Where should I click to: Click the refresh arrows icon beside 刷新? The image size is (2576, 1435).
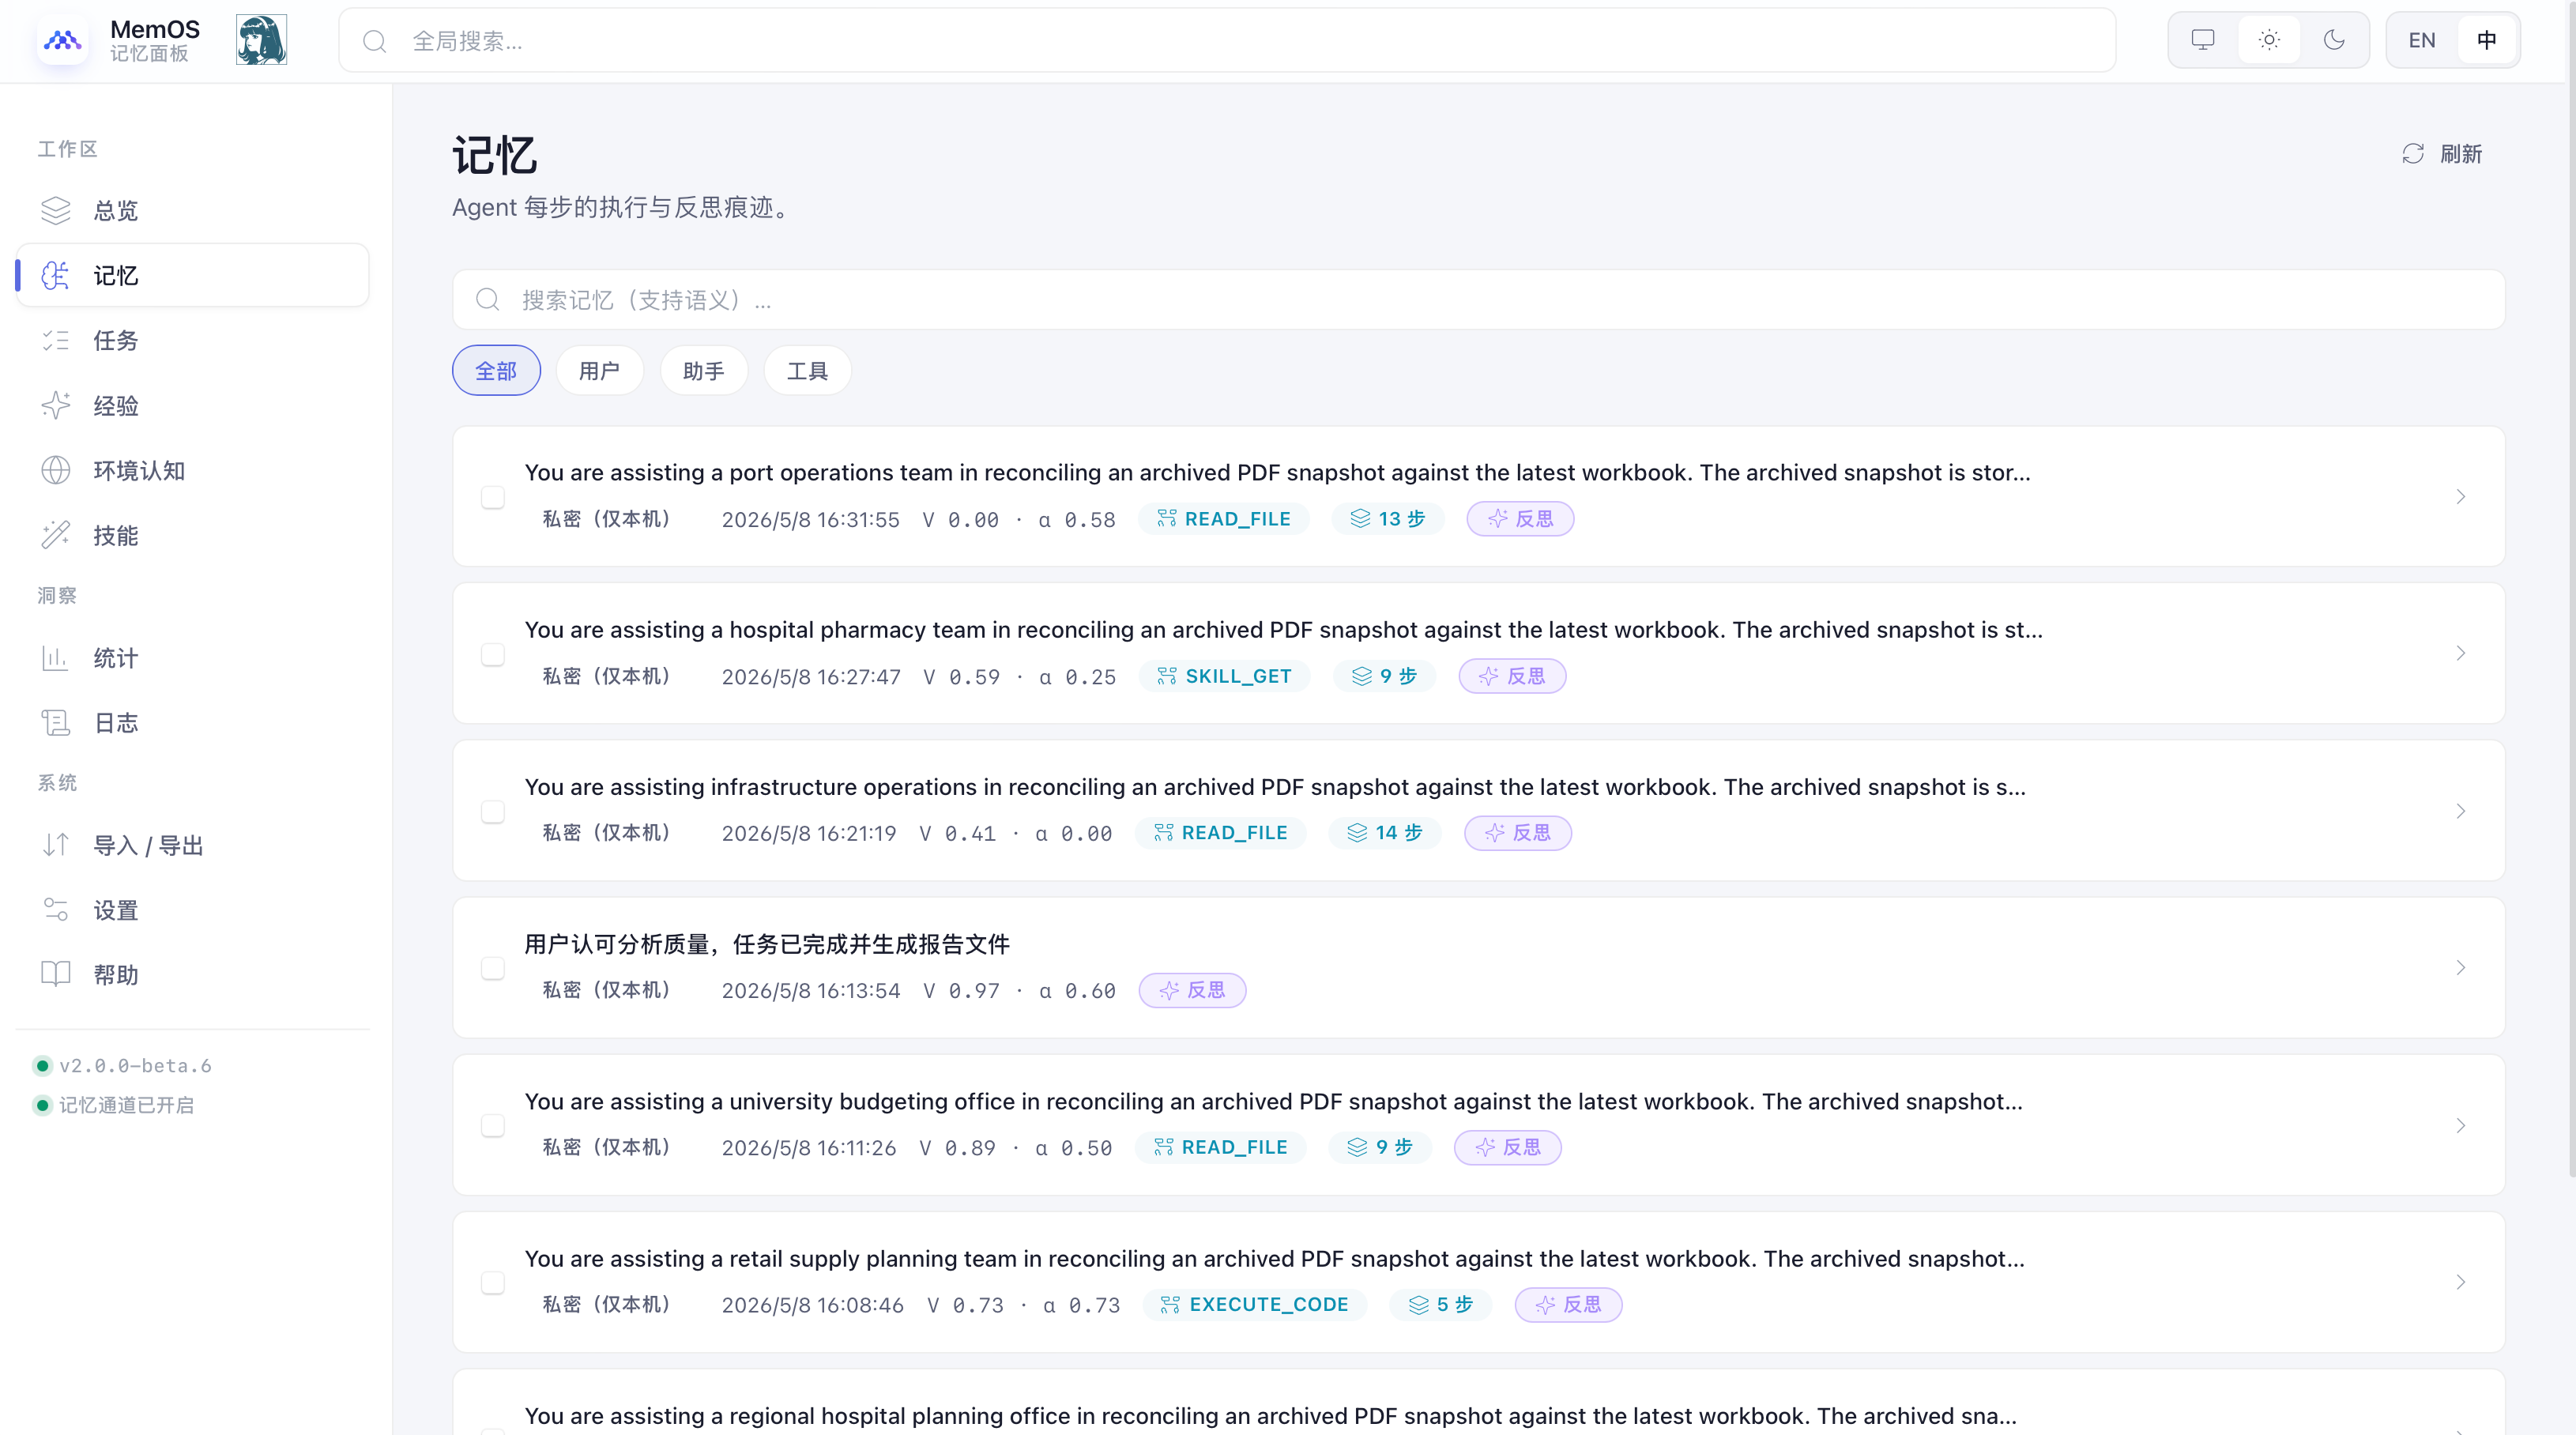[2413, 154]
